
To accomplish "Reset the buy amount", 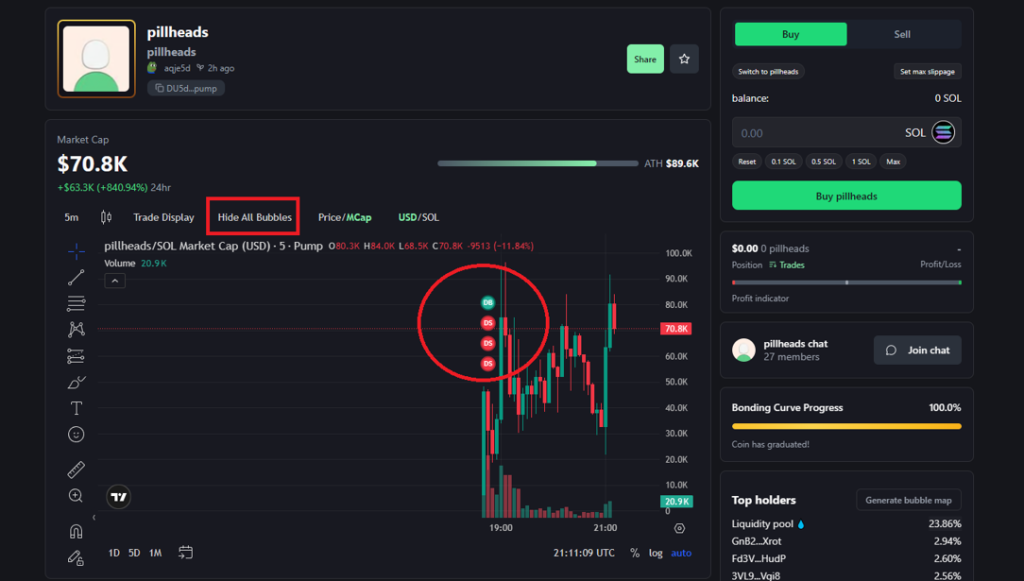I will 747,161.
